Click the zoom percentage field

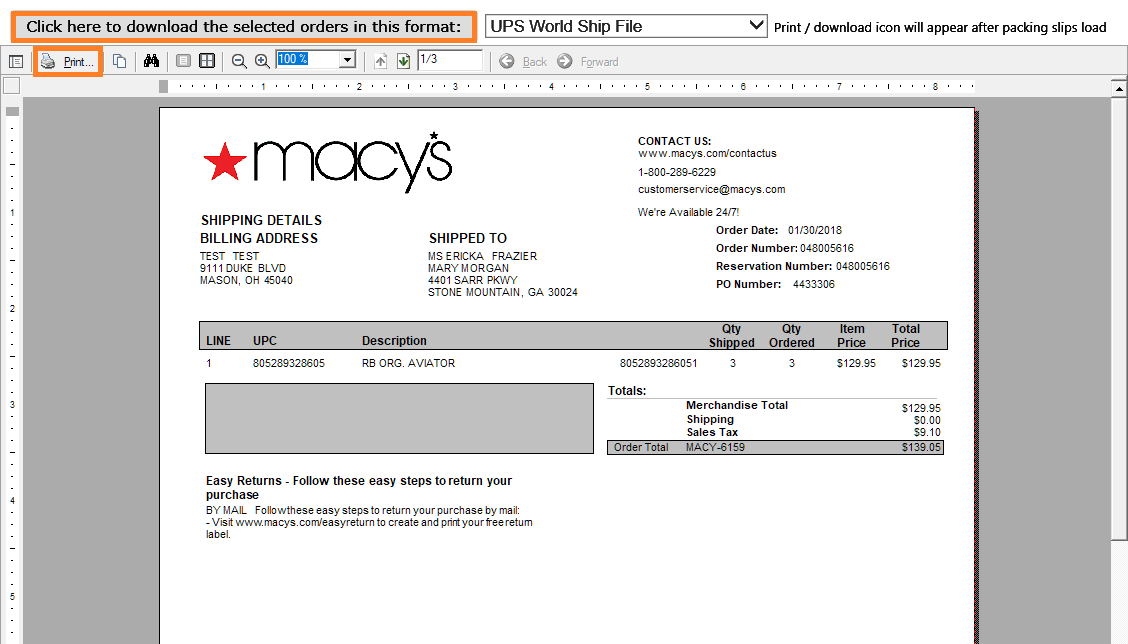coord(308,60)
